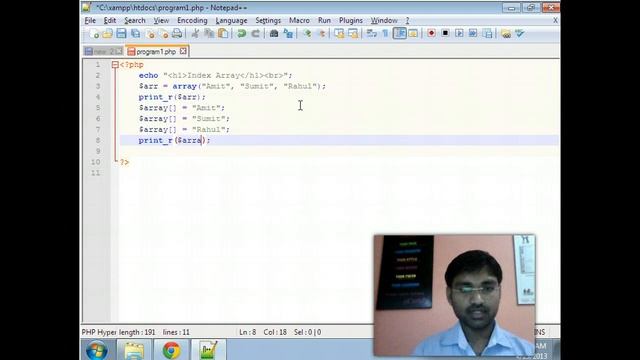Toggle INS mode in the status bar
This screenshot has width=640, height=360.
540,332
